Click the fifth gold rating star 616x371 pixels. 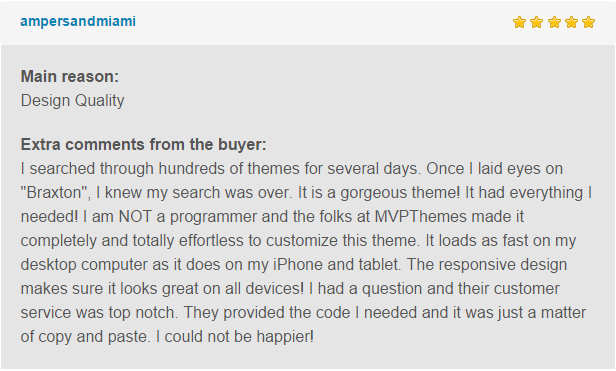coord(588,22)
